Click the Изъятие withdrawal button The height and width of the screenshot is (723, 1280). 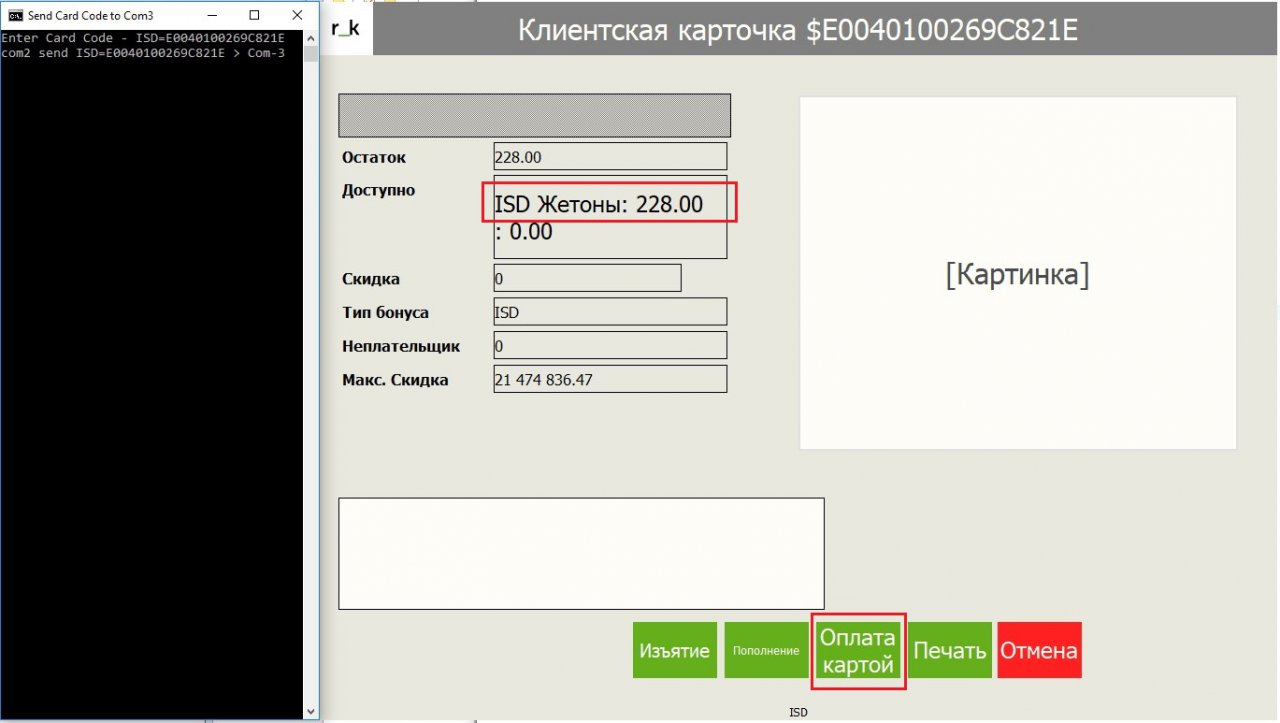(674, 650)
